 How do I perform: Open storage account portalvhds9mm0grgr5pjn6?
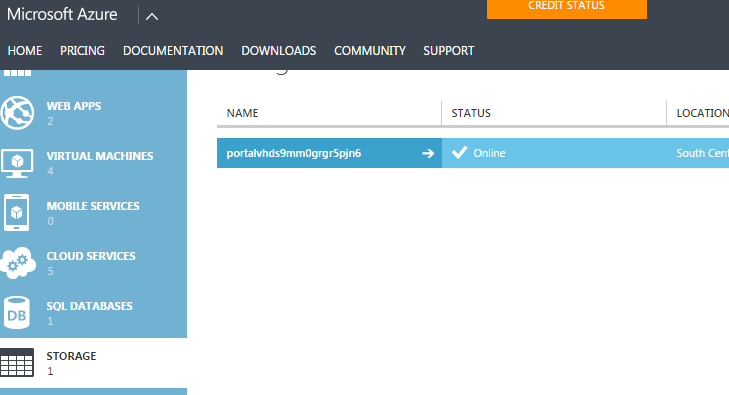293,153
